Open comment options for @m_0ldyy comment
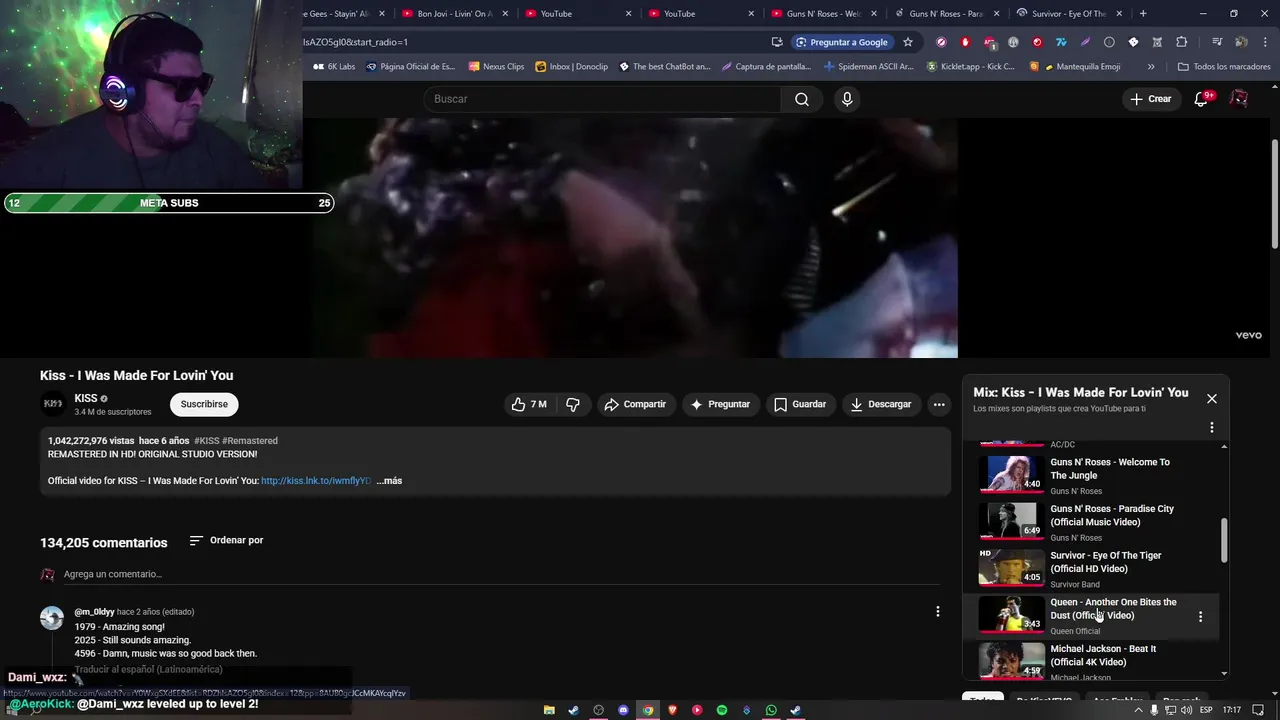The height and width of the screenshot is (720, 1280). [x=937, y=611]
